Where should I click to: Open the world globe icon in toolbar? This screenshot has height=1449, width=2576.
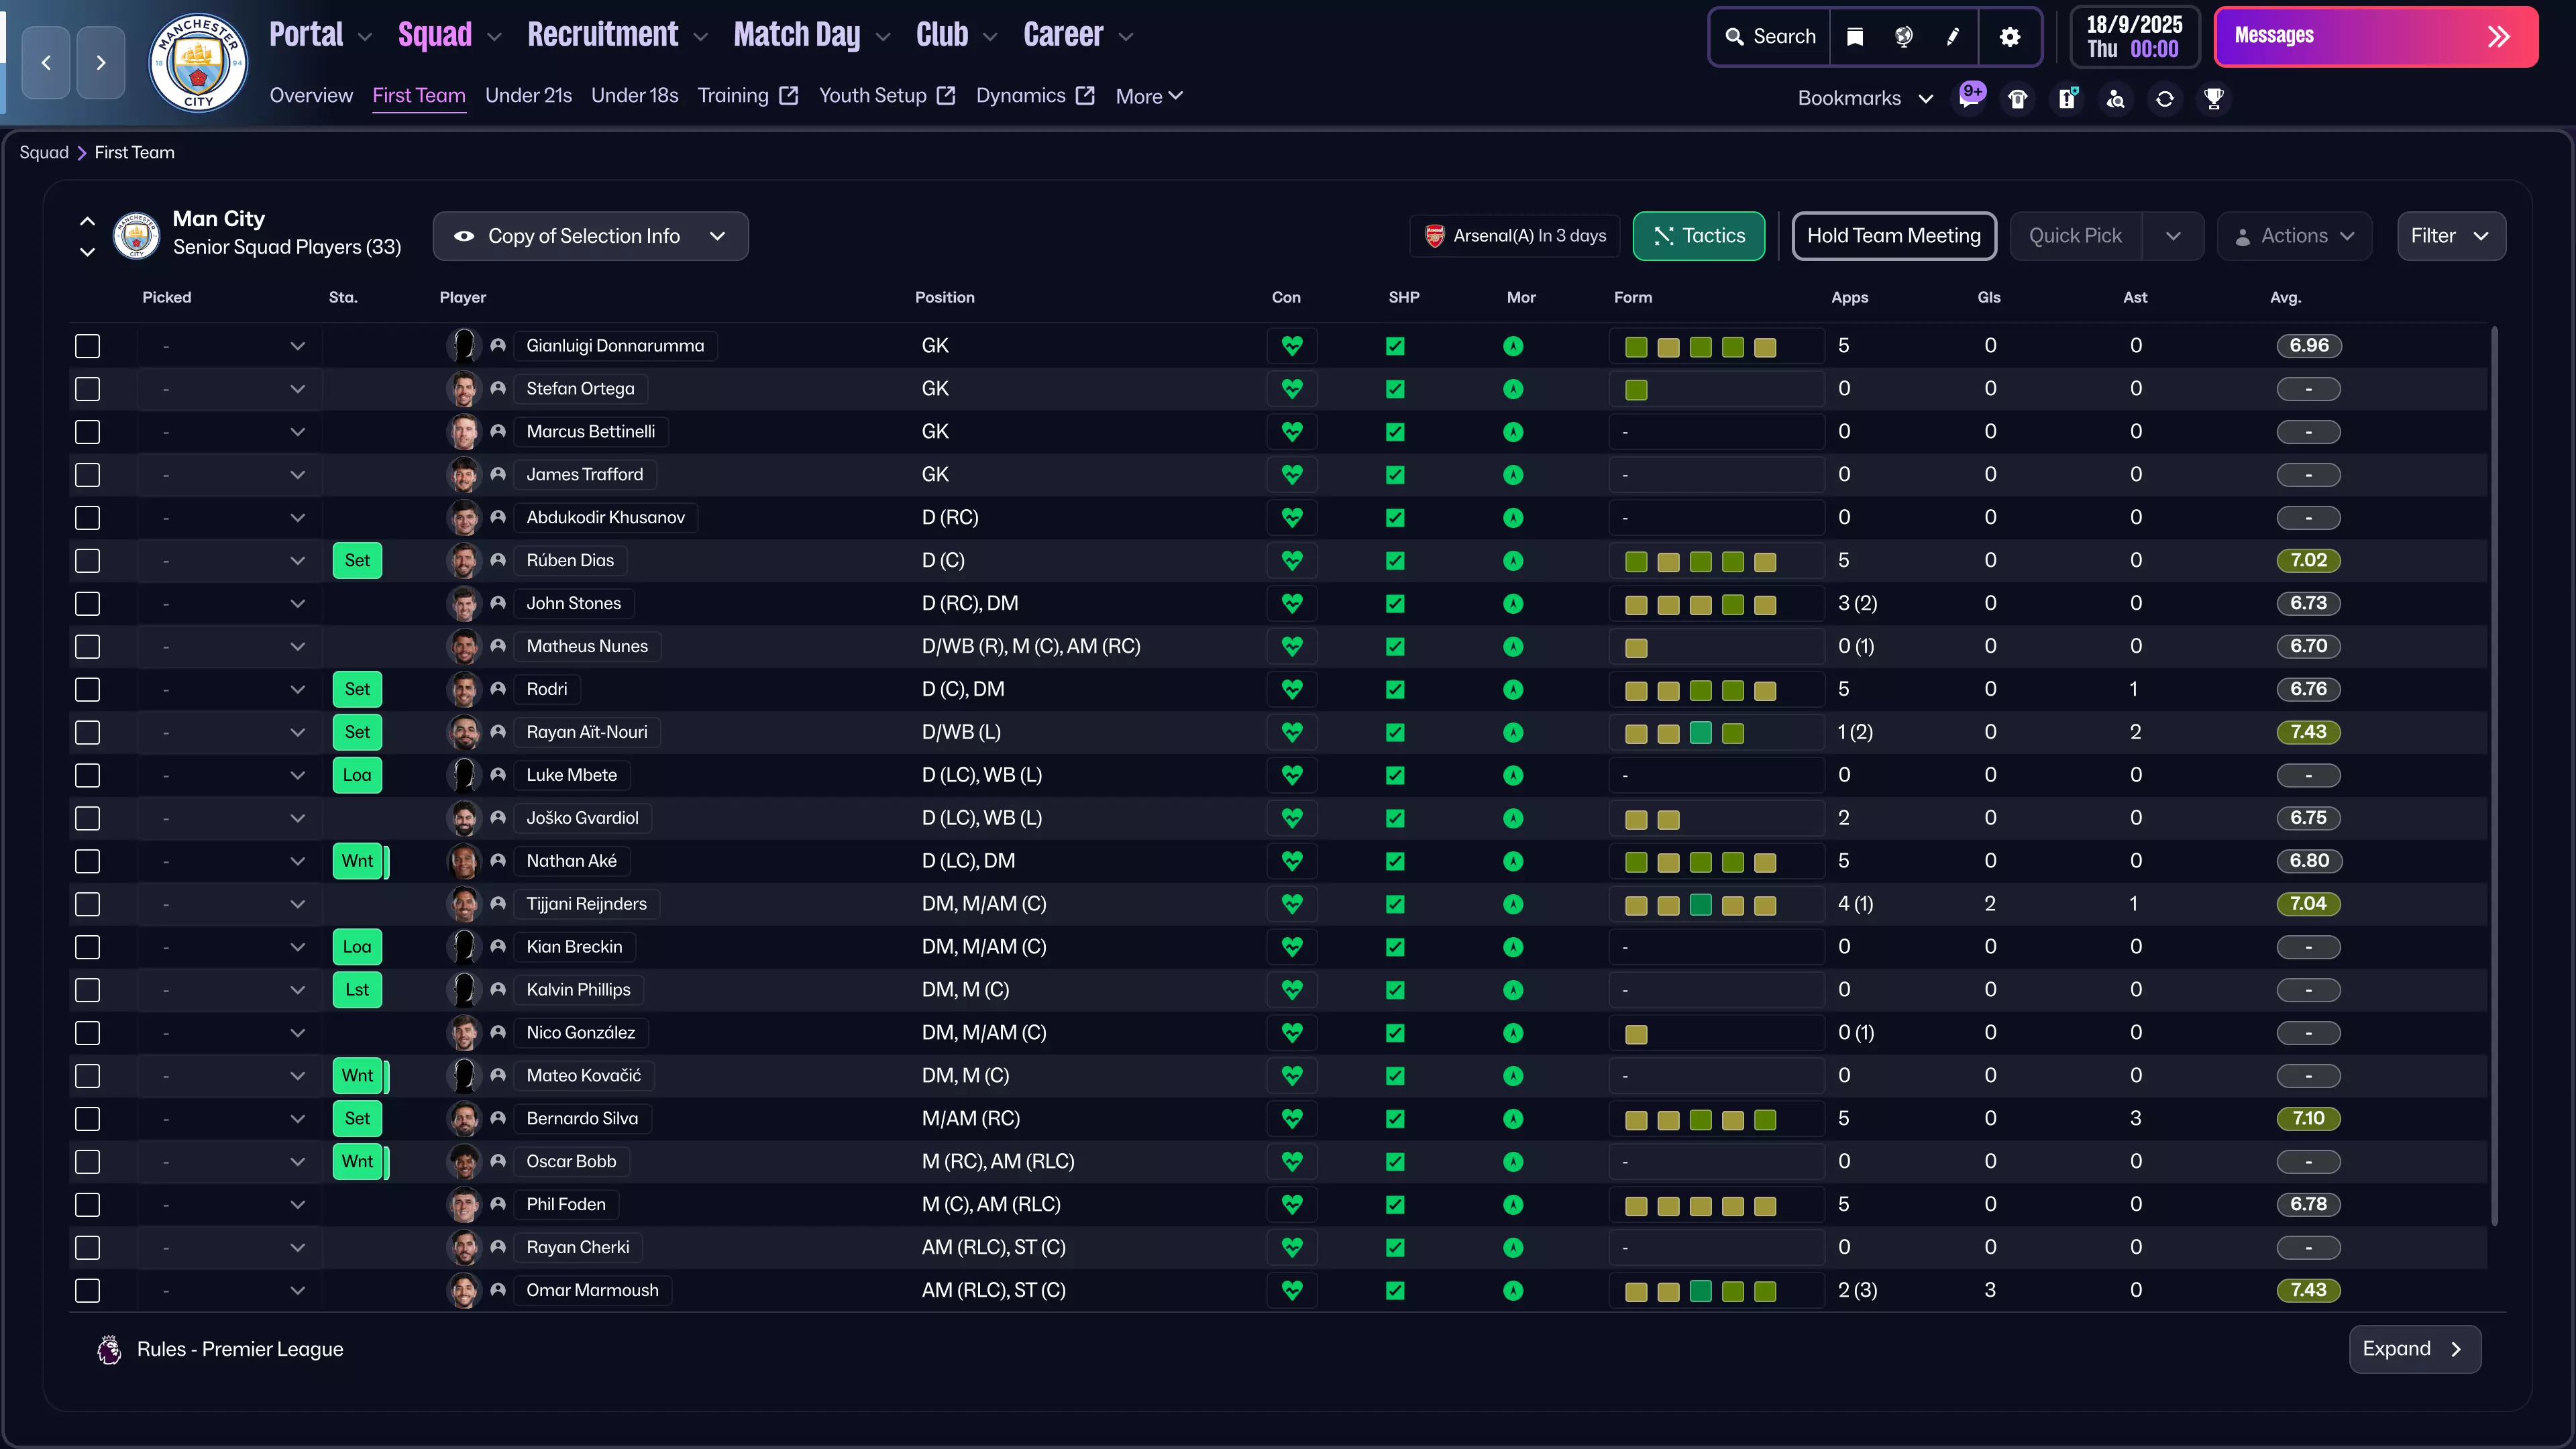(x=1903, y=37)
